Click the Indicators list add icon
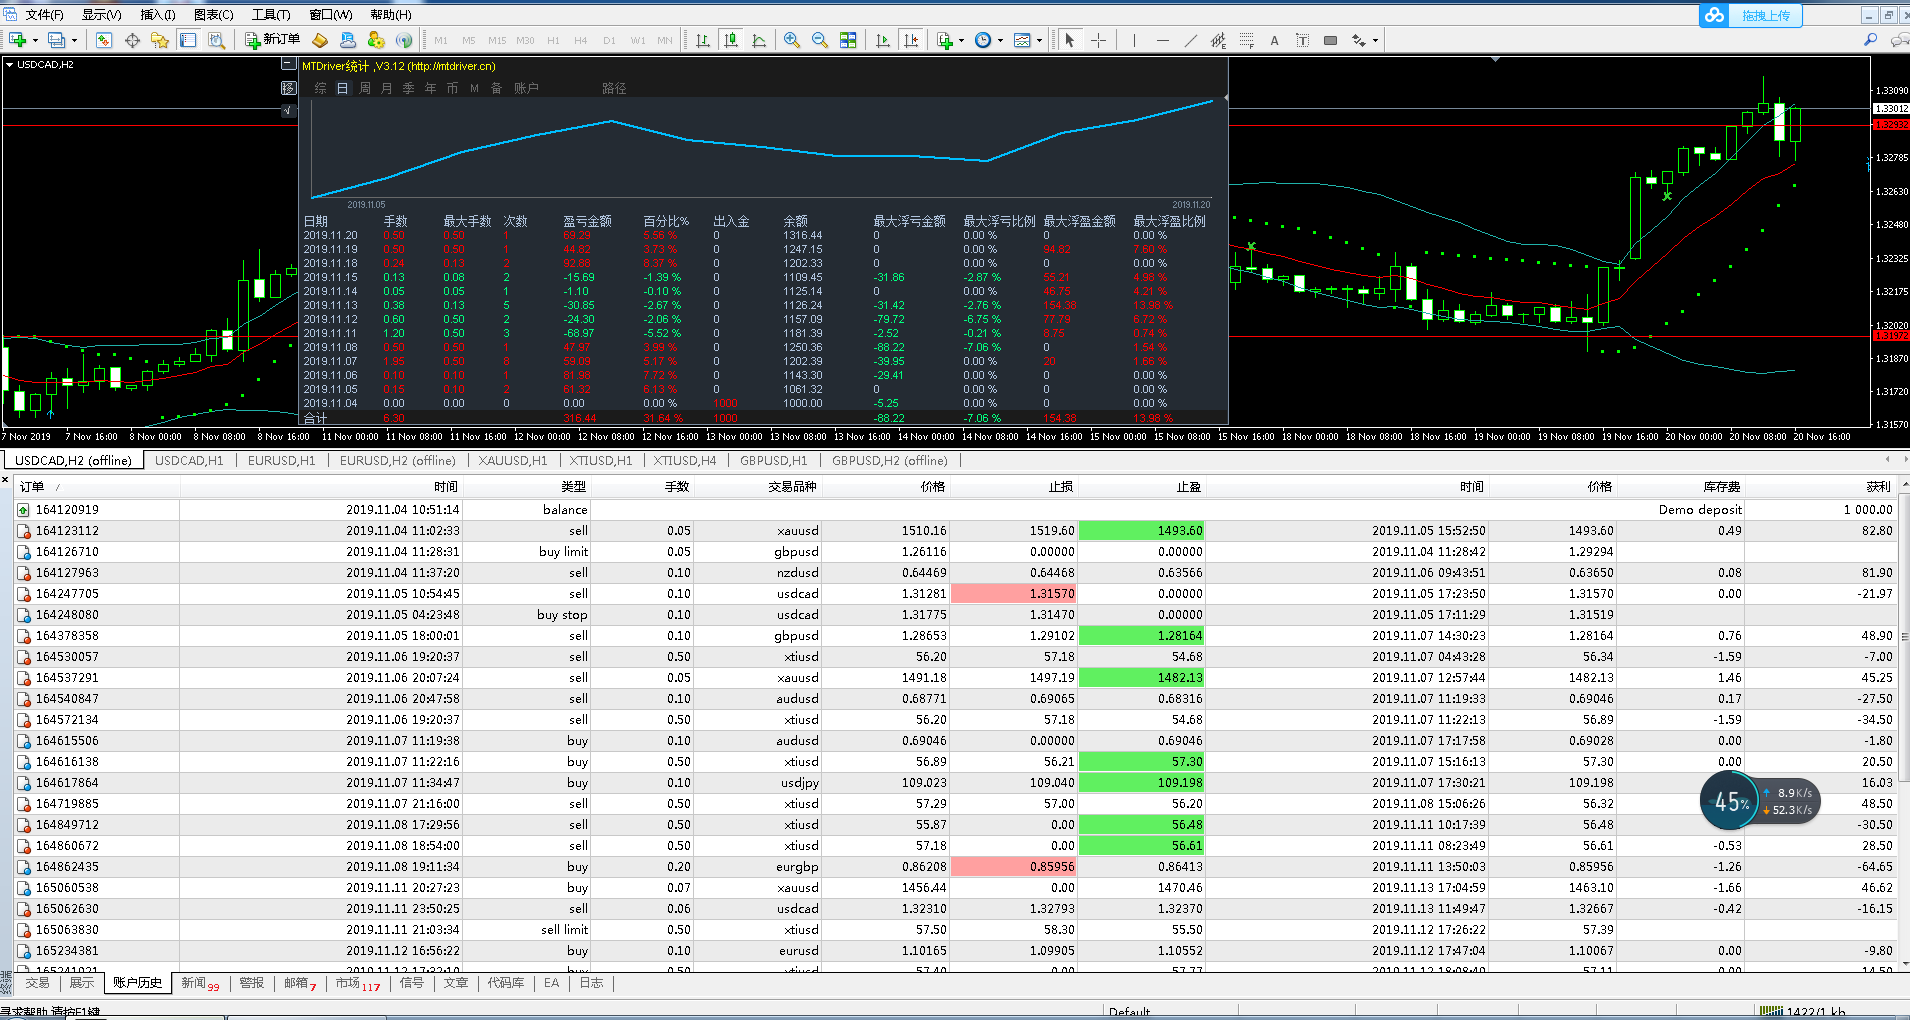Screen dimensions: 1910x1020 (x=945, y=40)
